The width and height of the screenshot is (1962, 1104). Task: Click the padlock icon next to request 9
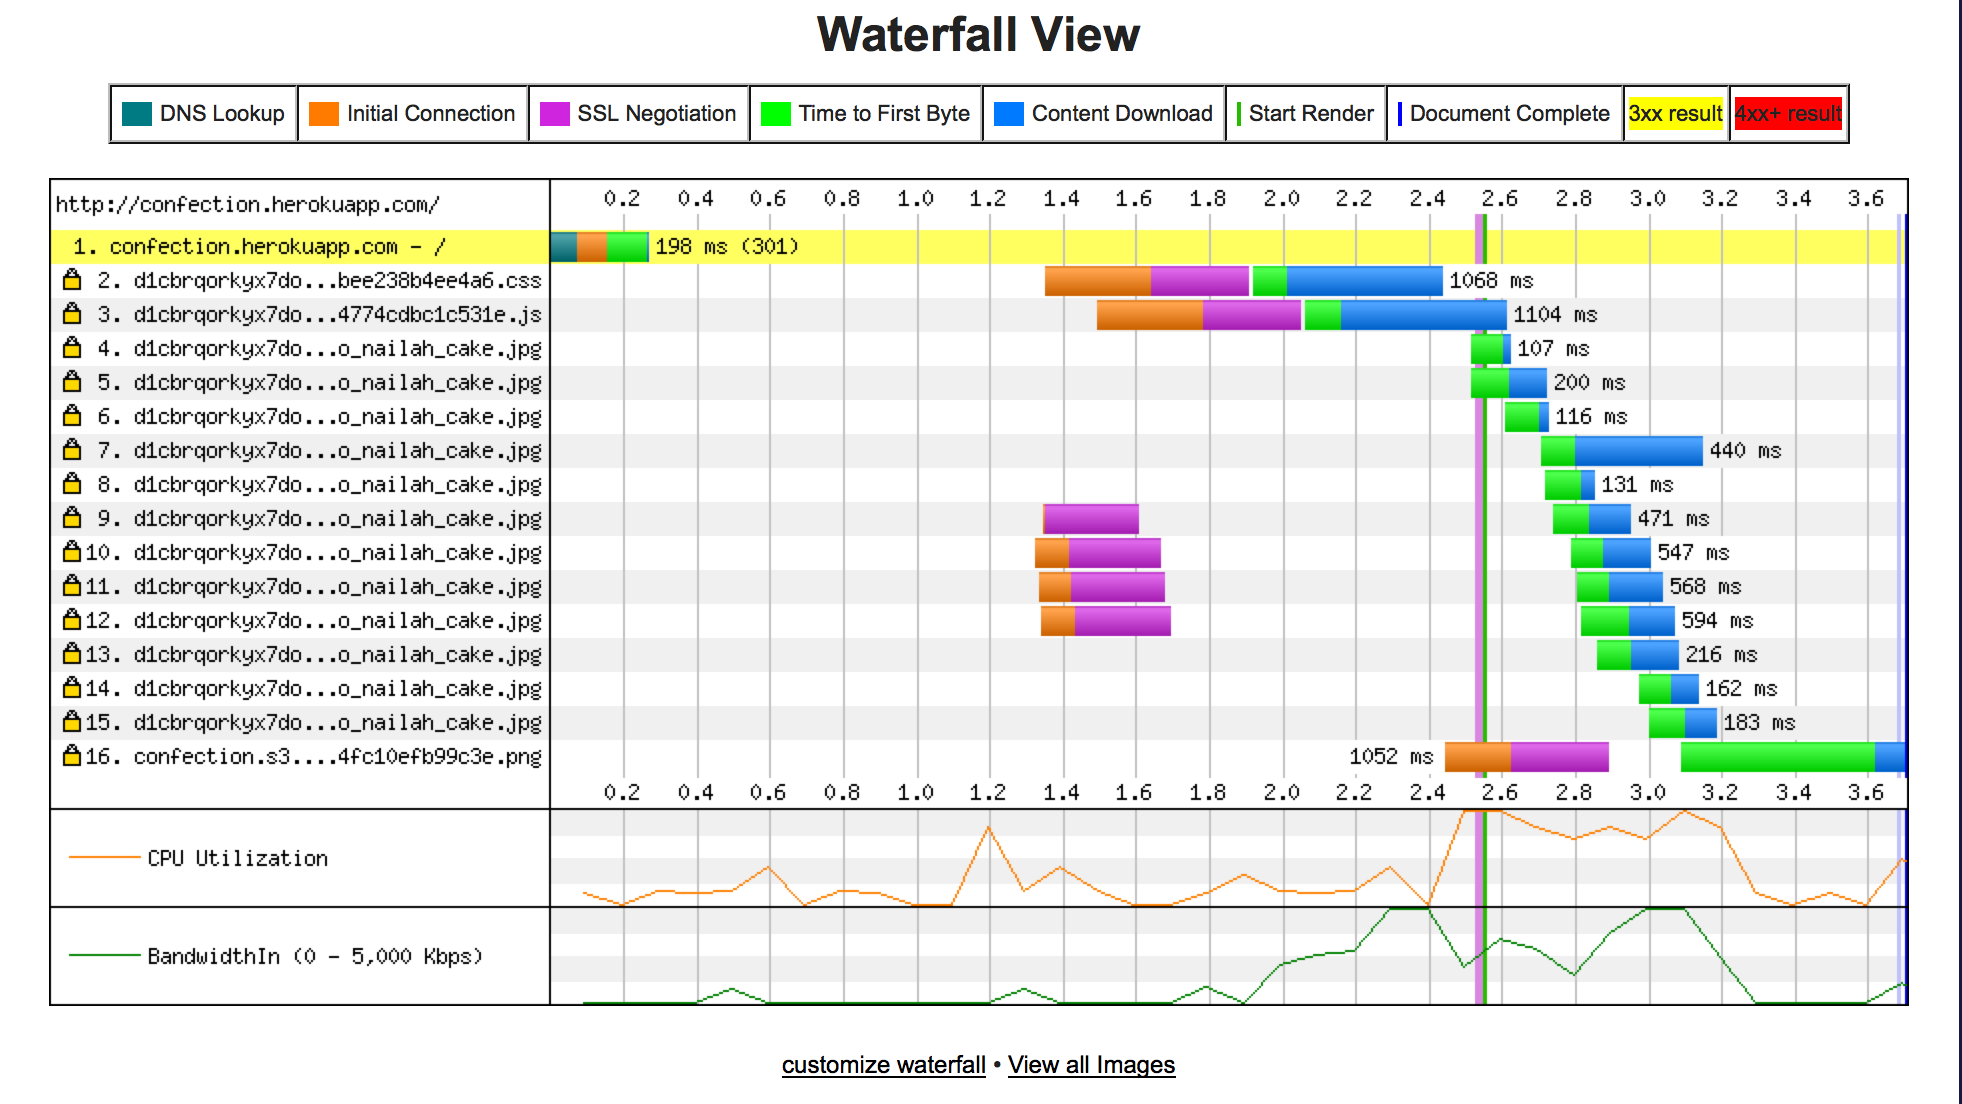[71, 518]
